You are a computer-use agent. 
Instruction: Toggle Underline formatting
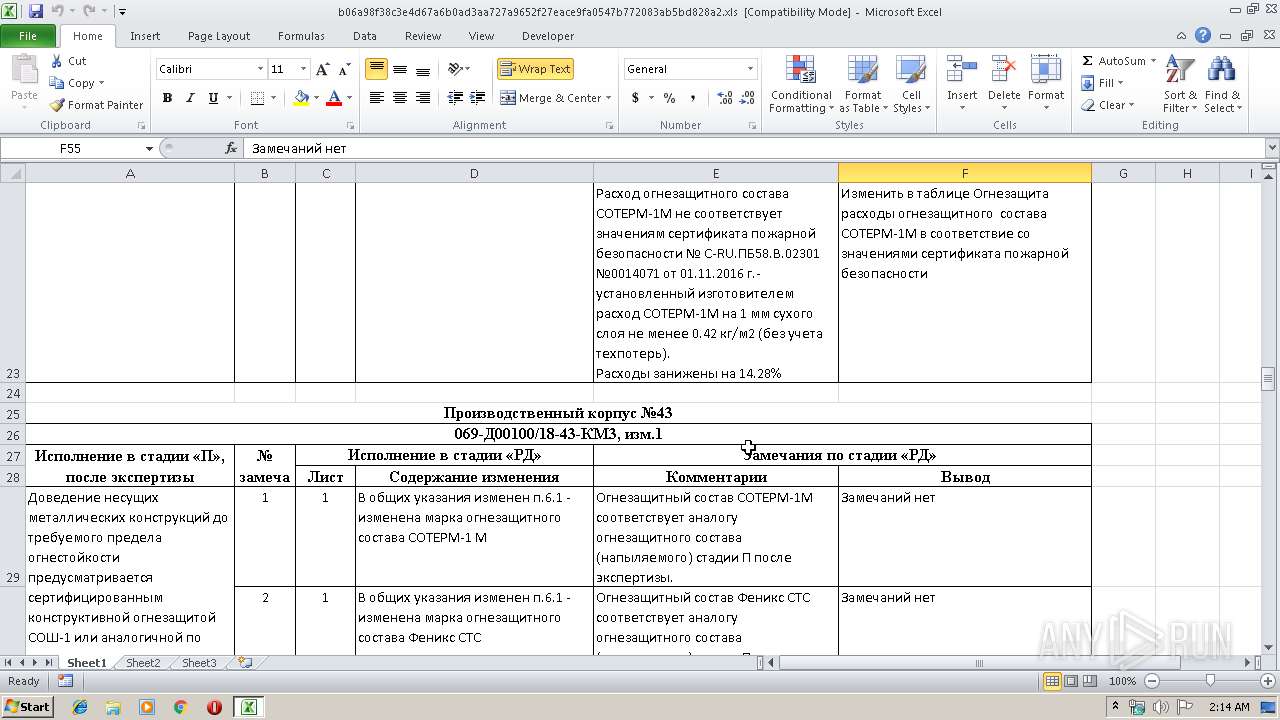pos(213,98)
